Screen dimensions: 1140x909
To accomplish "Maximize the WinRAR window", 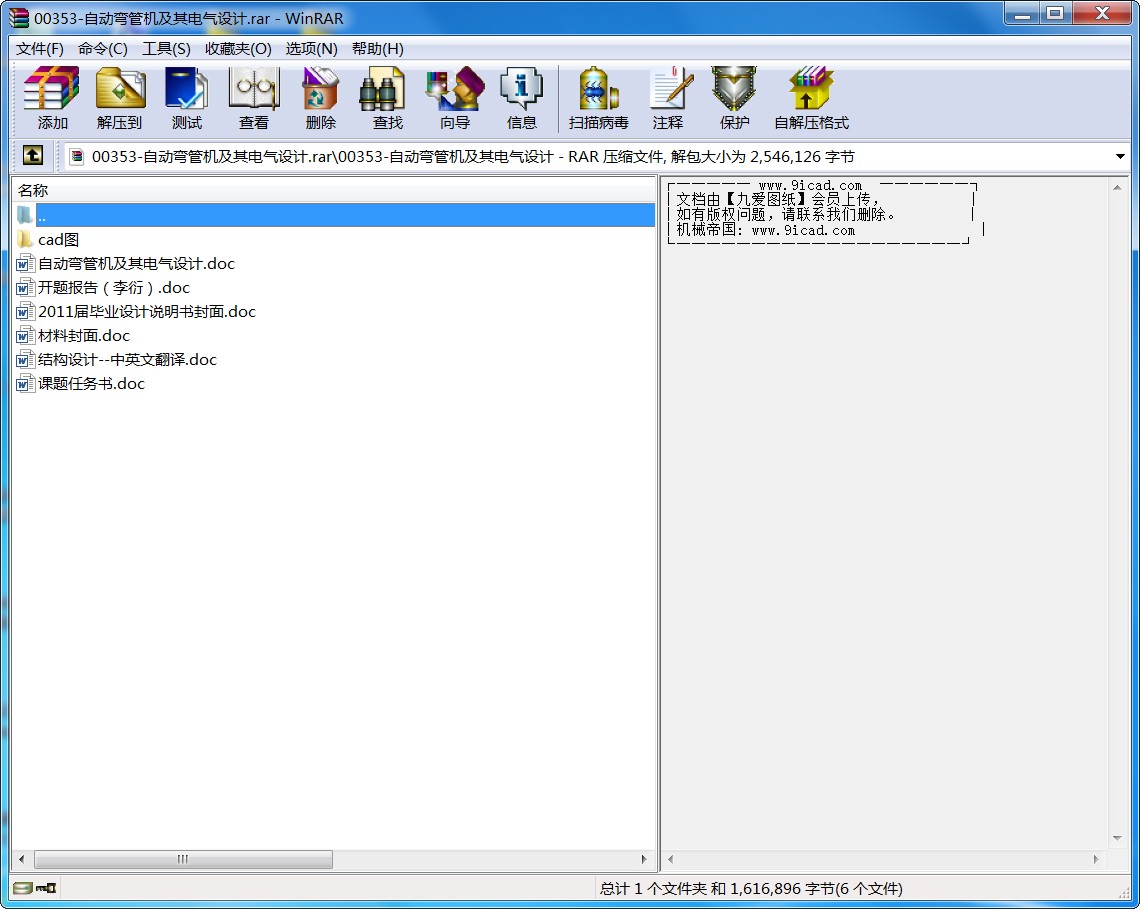I will coord(1055,14).
